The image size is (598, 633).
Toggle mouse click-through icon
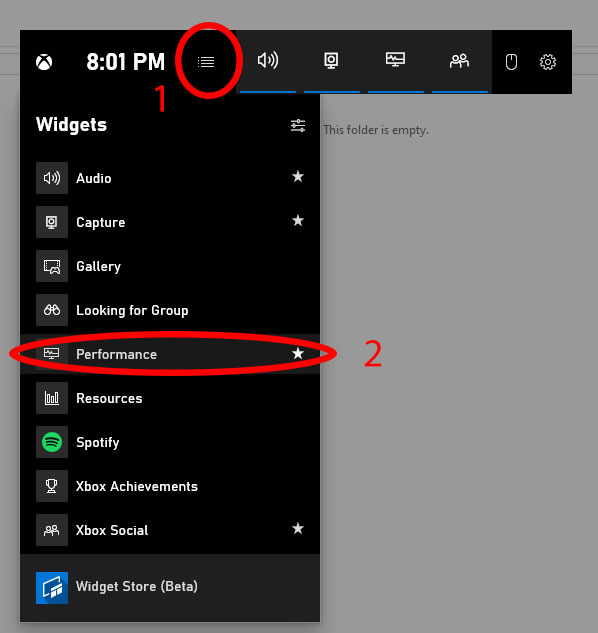pos(512,62)
